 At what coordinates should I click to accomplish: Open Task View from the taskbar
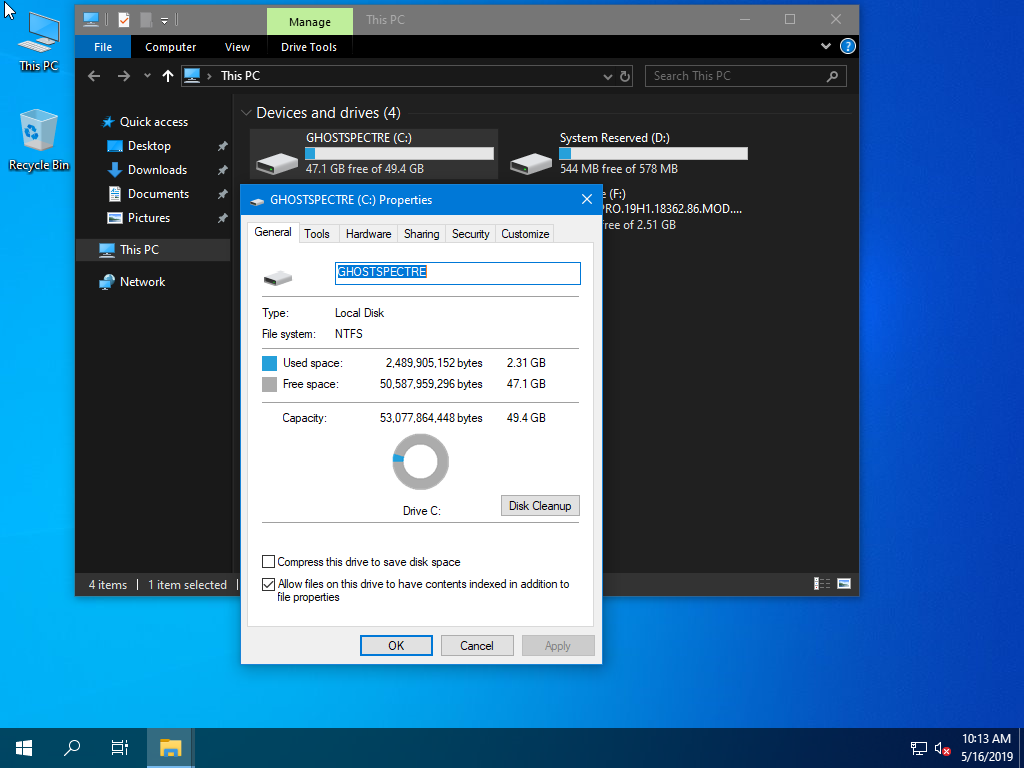120,748
